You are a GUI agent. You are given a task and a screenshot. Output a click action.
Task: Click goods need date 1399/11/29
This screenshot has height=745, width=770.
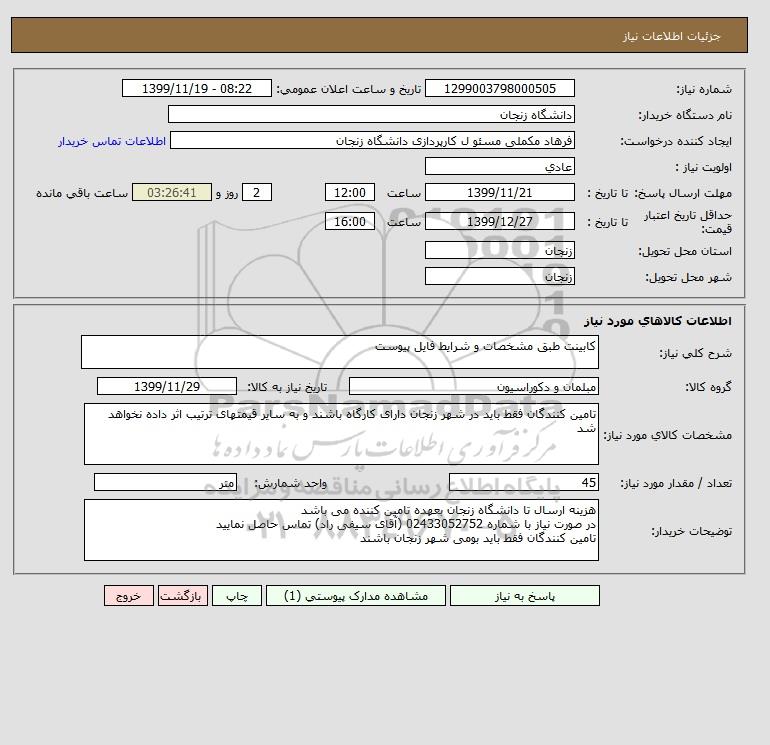coord(167,386)
